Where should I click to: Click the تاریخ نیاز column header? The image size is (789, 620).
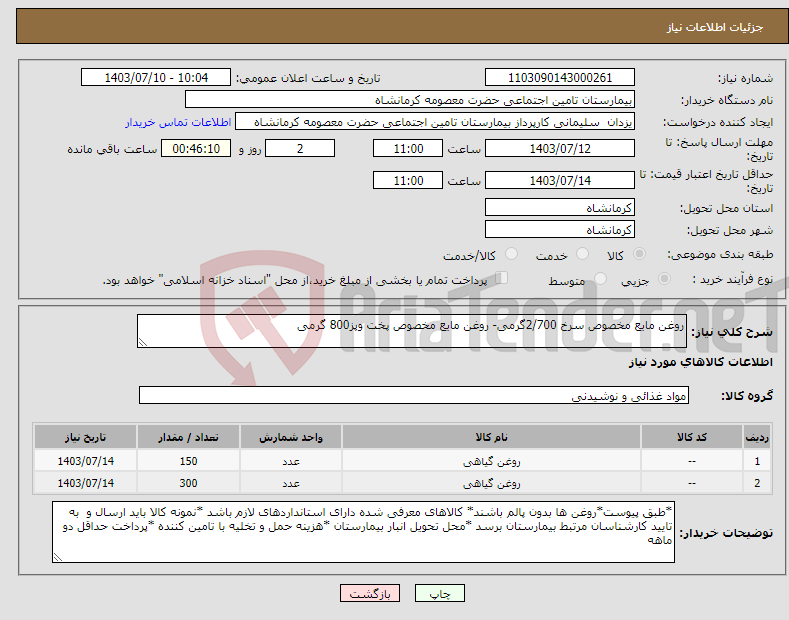pyautogui.click(x=85, y=437)
